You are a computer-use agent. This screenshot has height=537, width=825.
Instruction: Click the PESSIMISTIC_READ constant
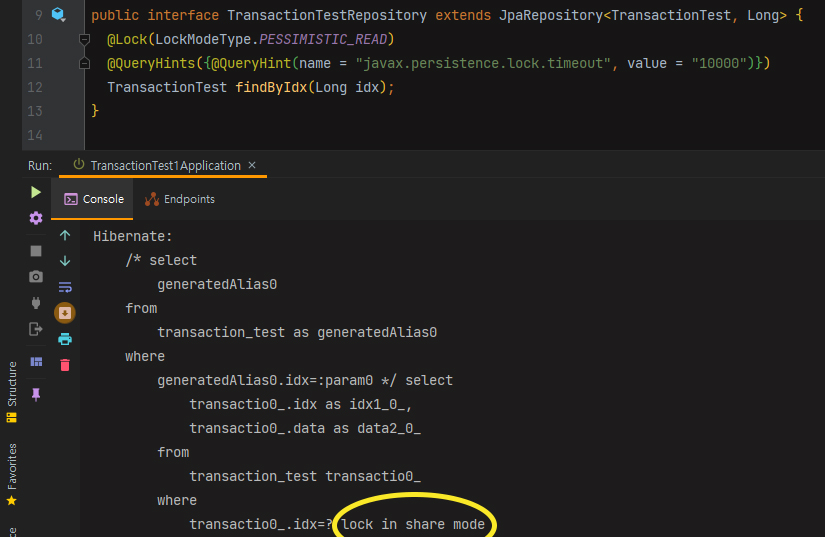pos(323,39)
